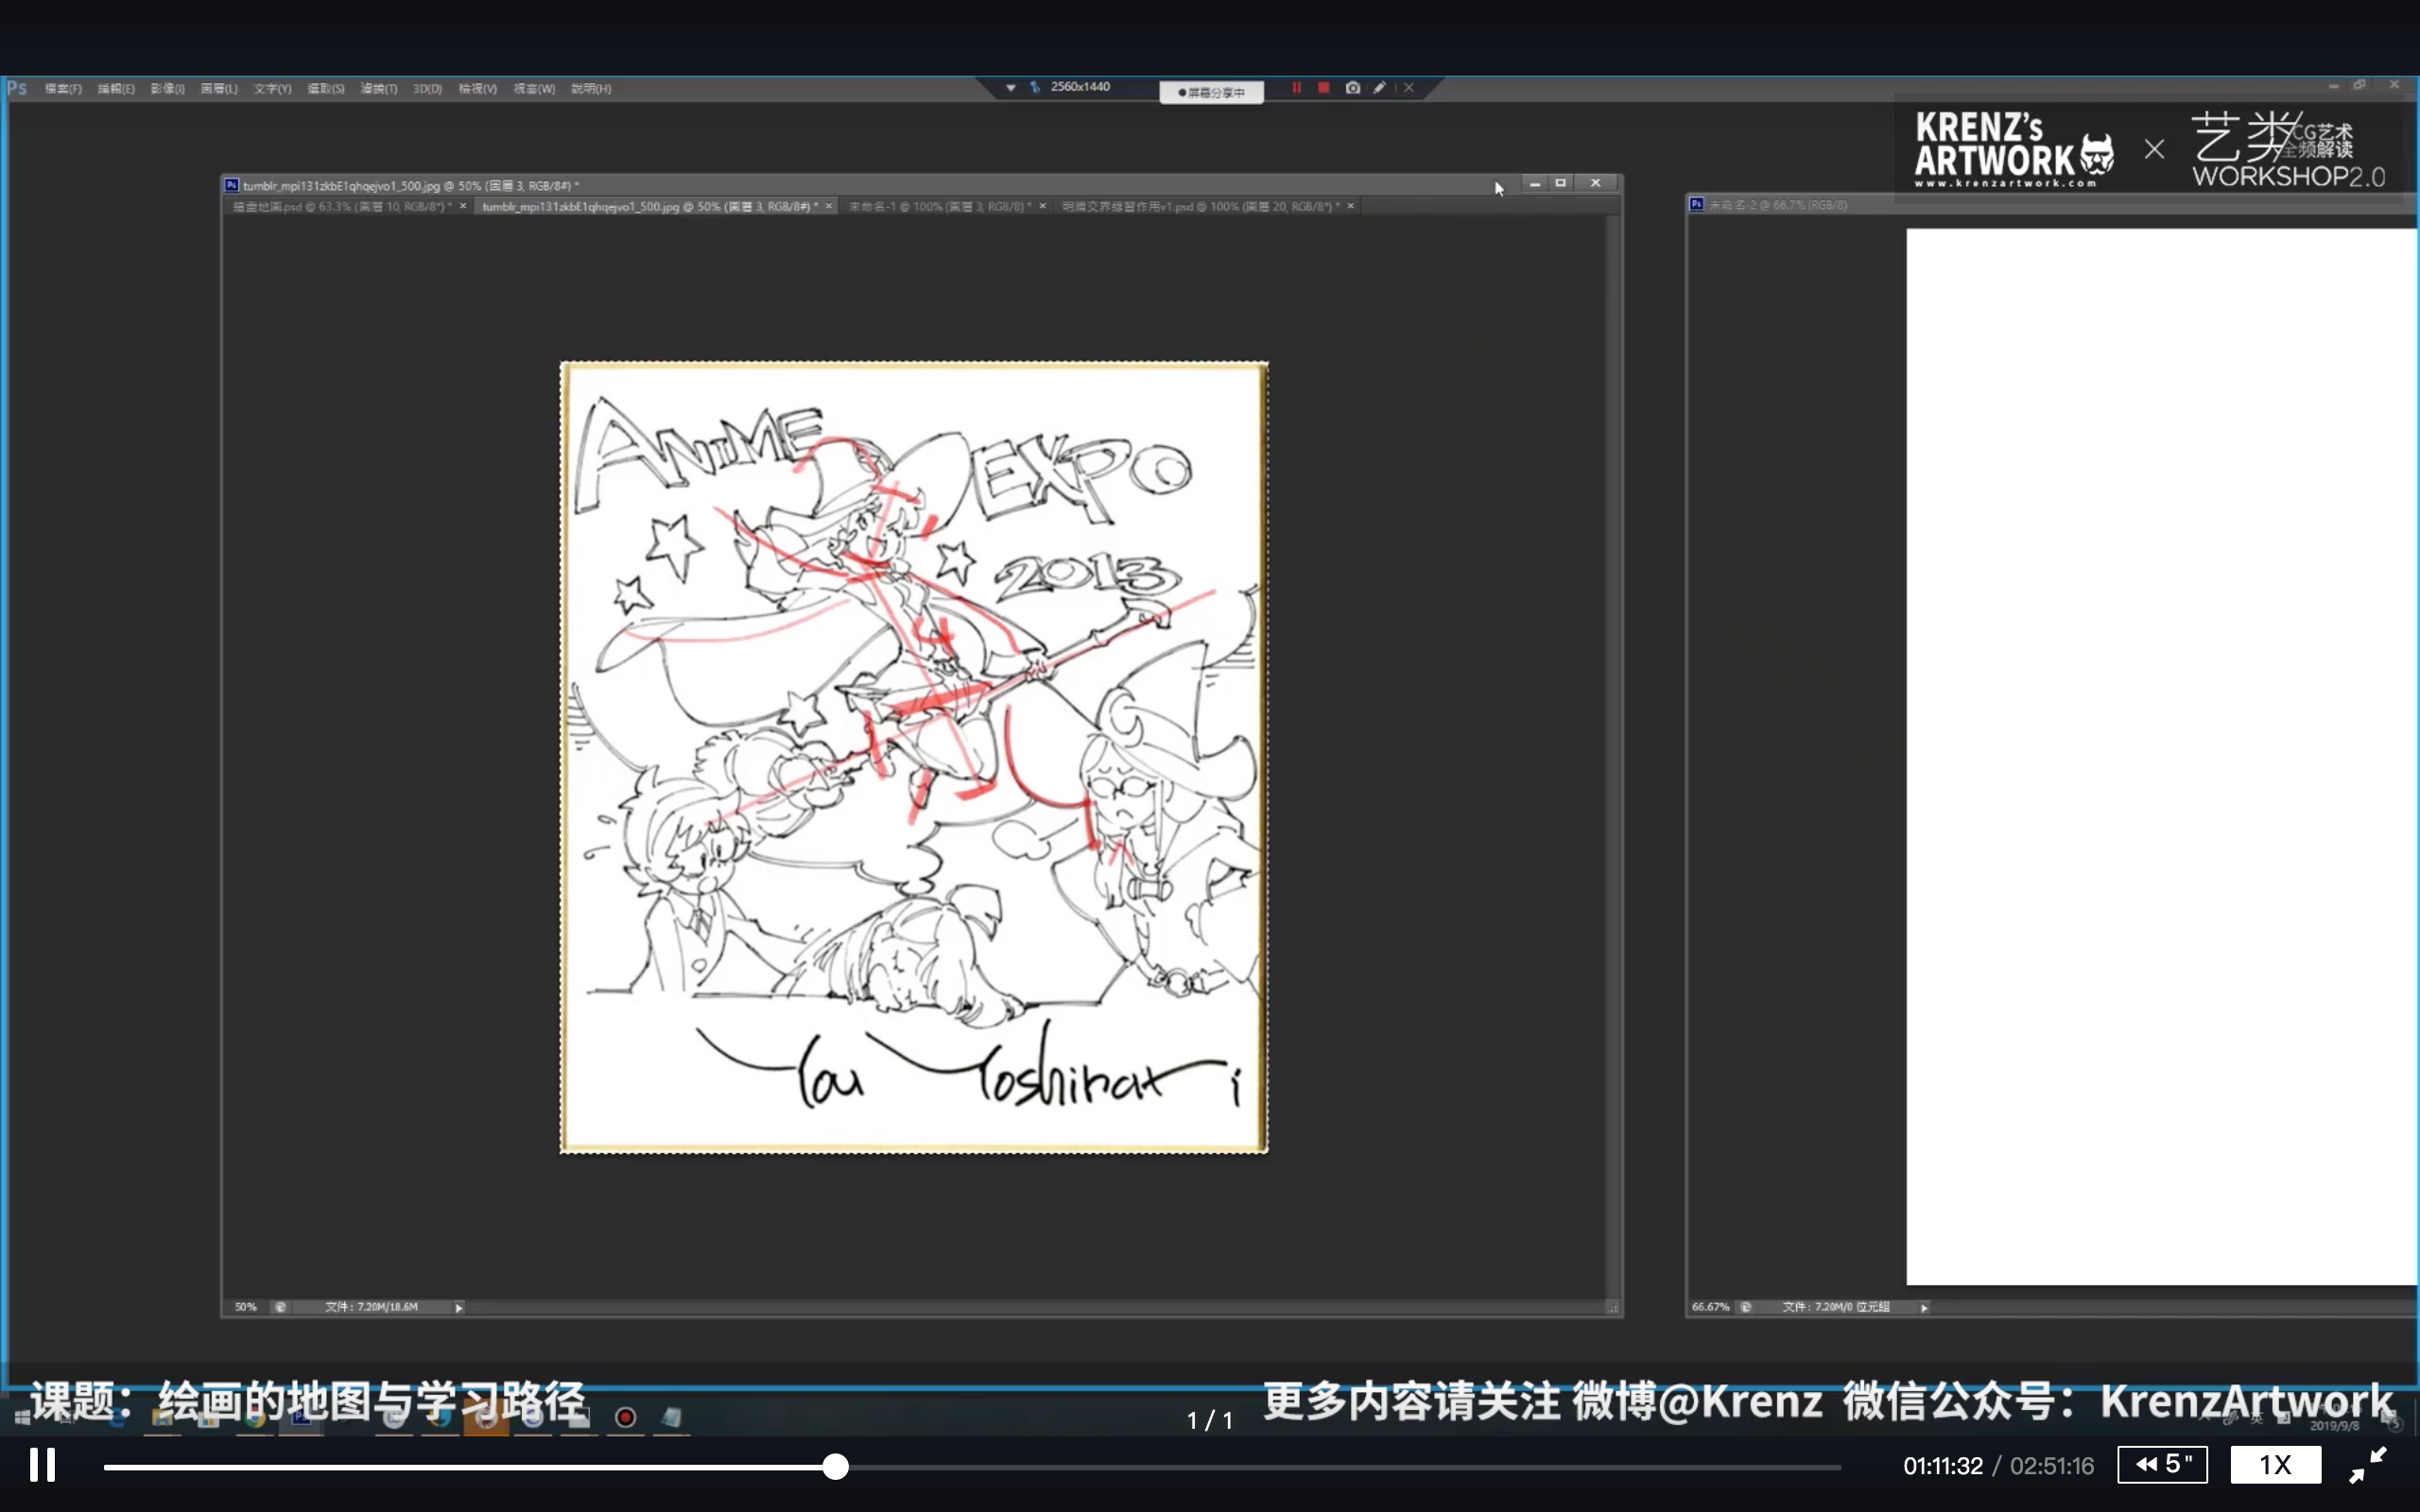2420x1512 pixels.
Task: Open Photoshop 檢視(V) View menu
Action: click(x=478, y=89)
